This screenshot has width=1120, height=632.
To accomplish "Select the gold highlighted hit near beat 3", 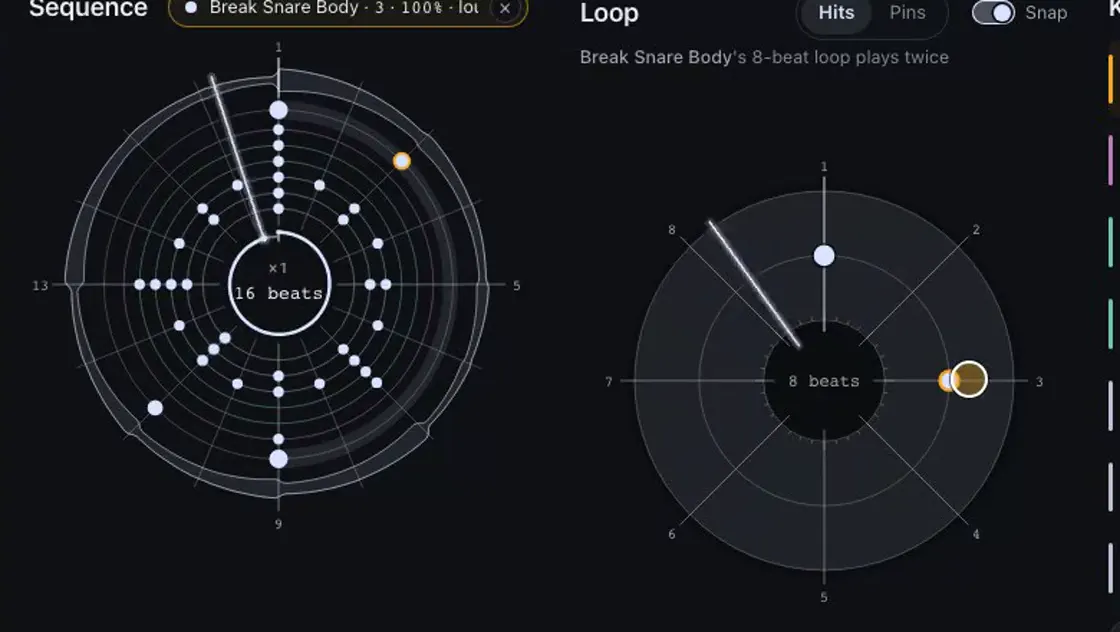I will click(969, 378).
